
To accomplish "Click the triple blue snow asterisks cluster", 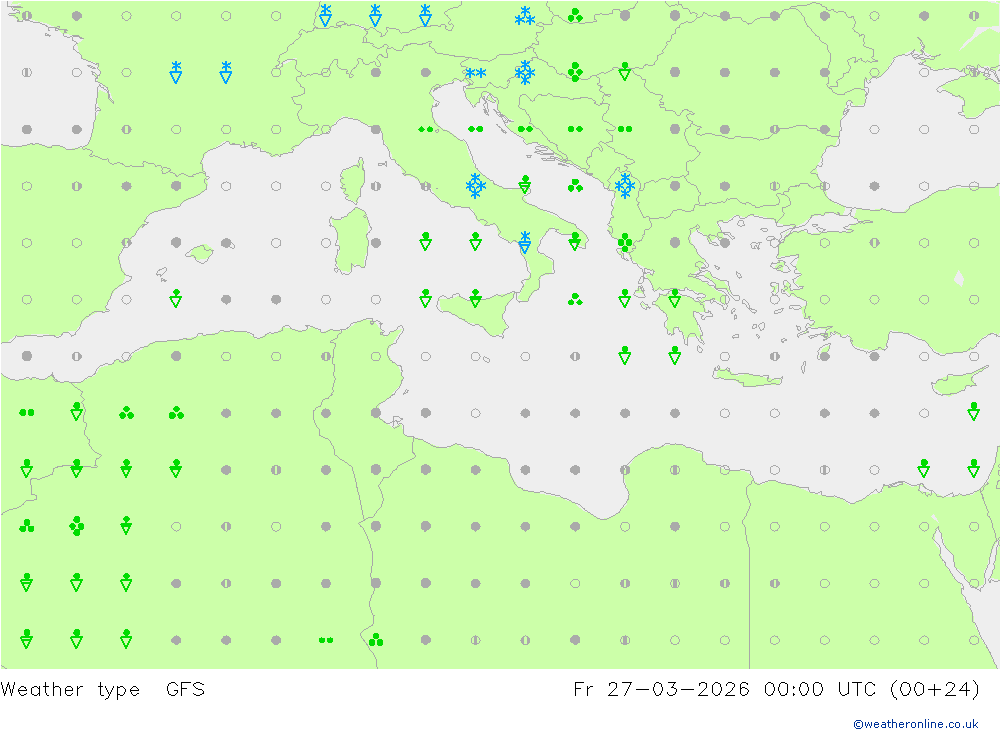I will click(525, 17).
